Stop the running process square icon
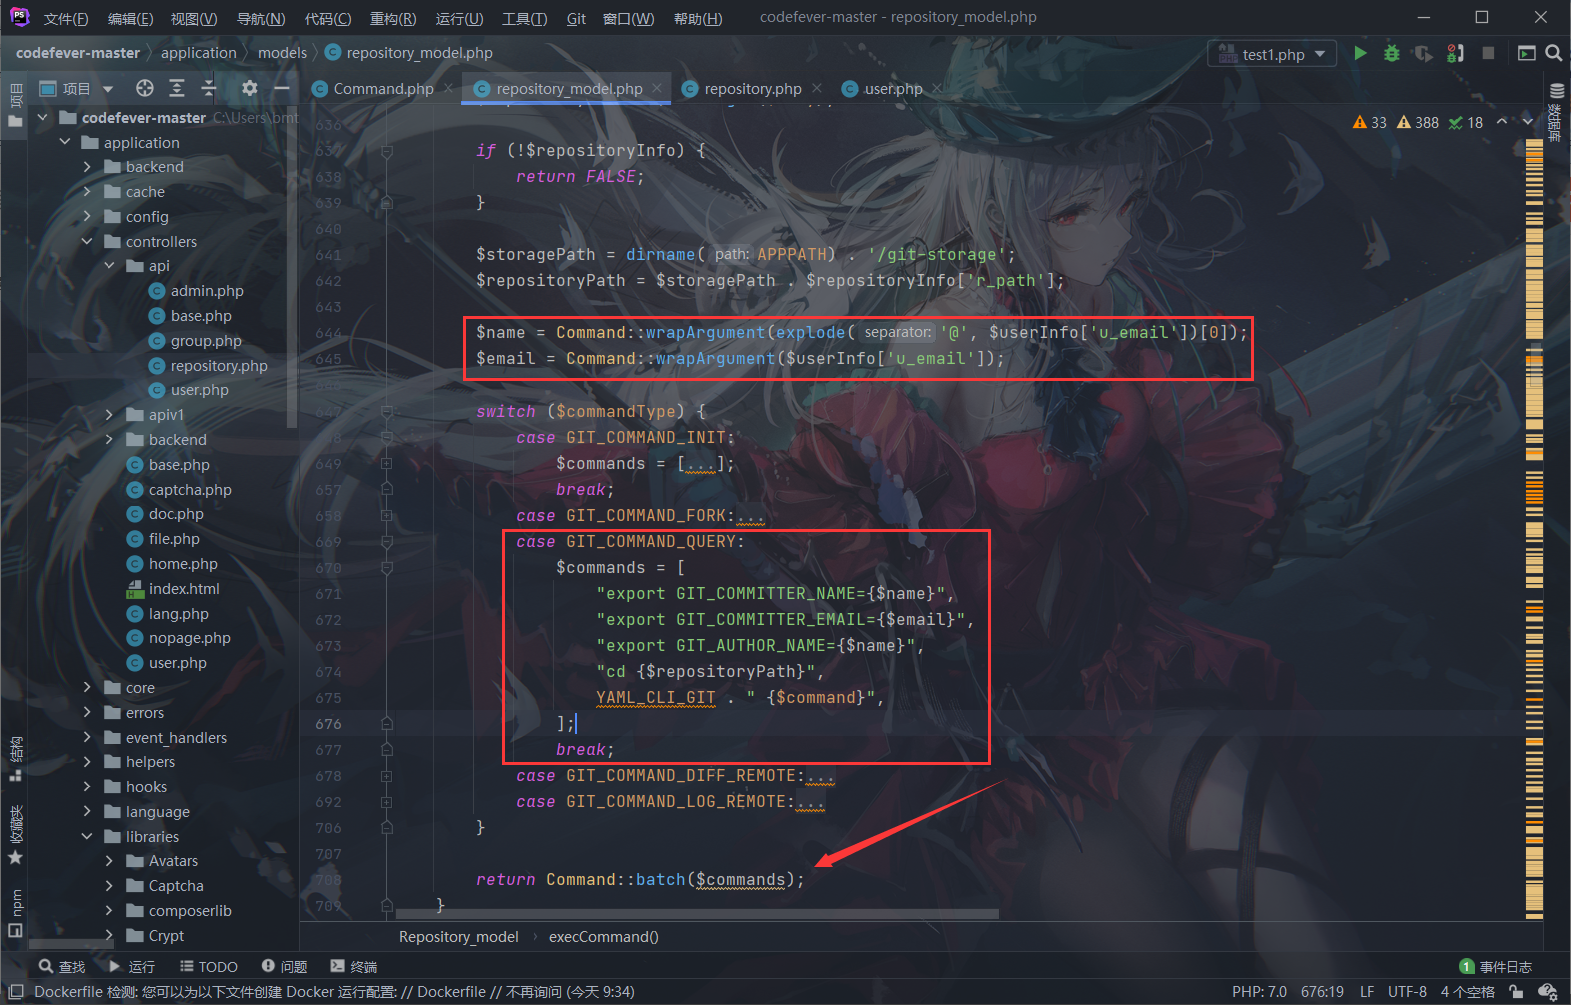Screen dimensions: 1571x1005 1488,53
